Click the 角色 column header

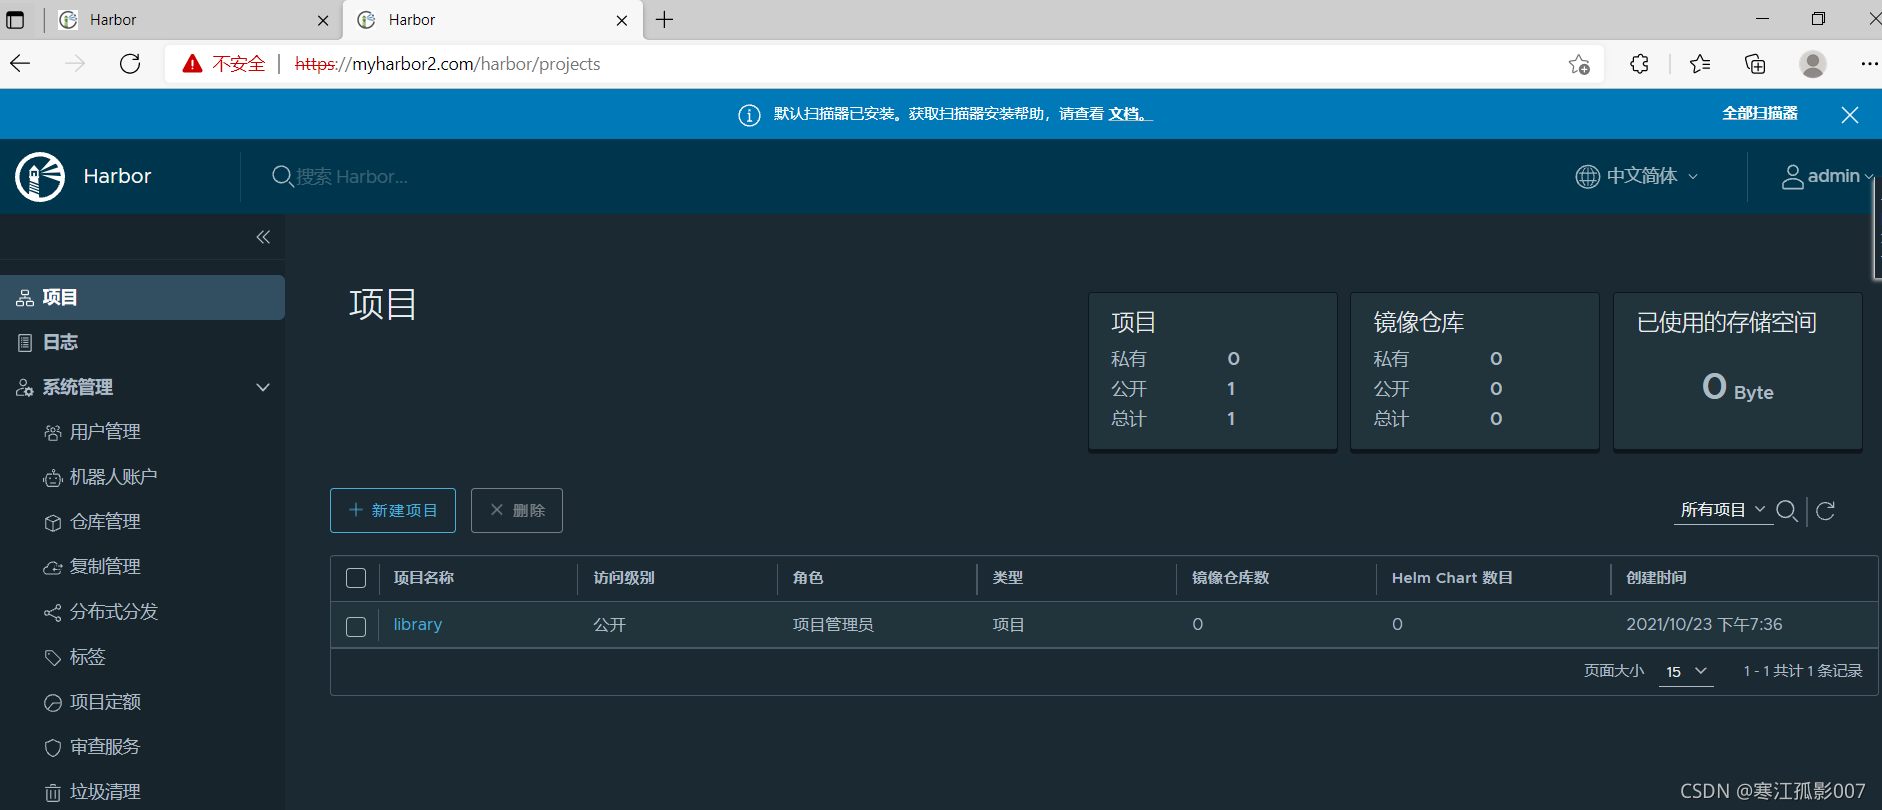coord(808,578)
